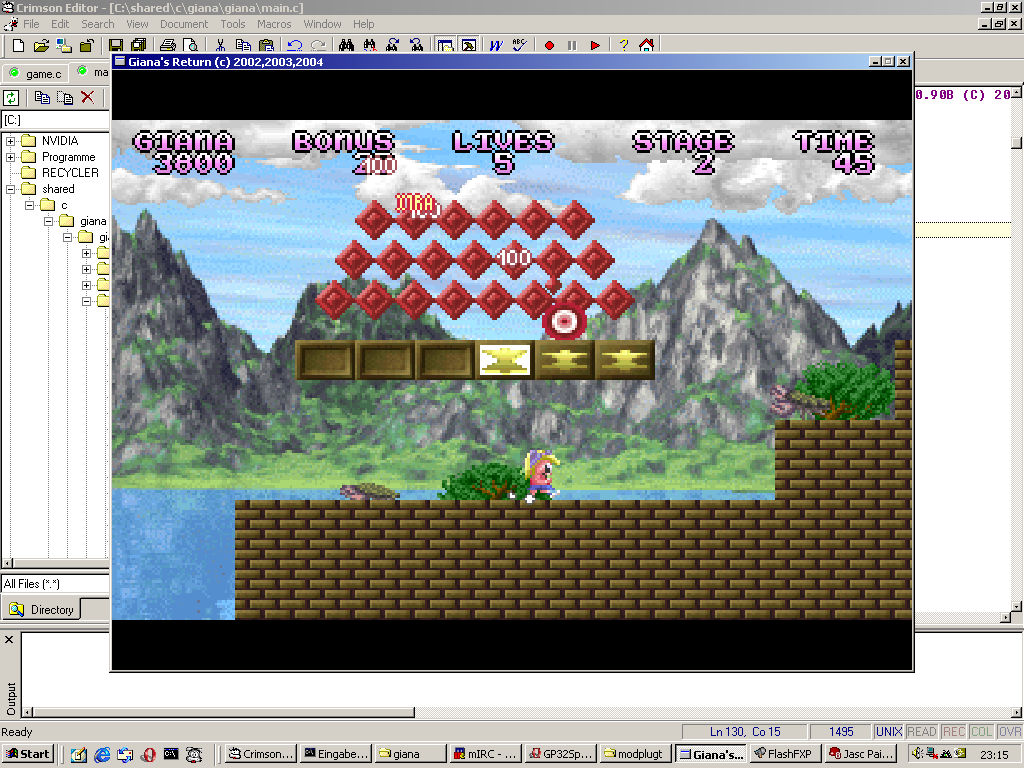Click the Cut scissors icon
This screenshot has height=768, width=1024.
pos(221,45)
